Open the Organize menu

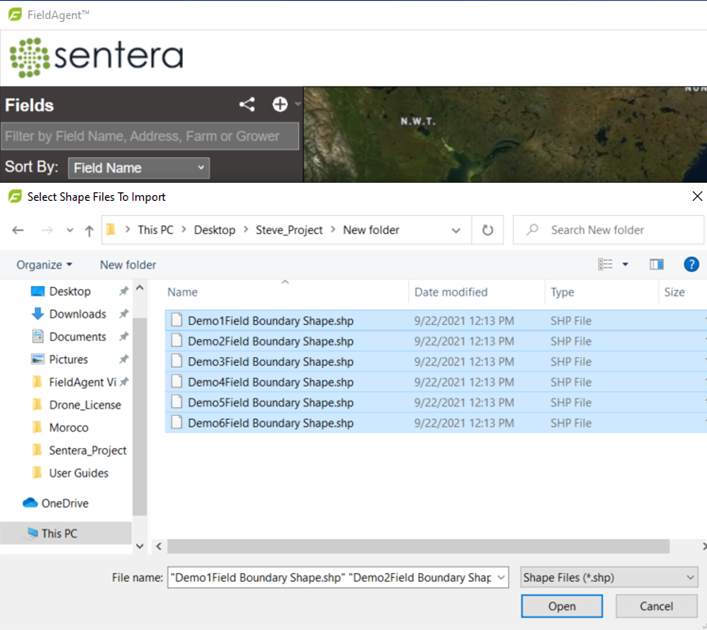tap(45, 265)
